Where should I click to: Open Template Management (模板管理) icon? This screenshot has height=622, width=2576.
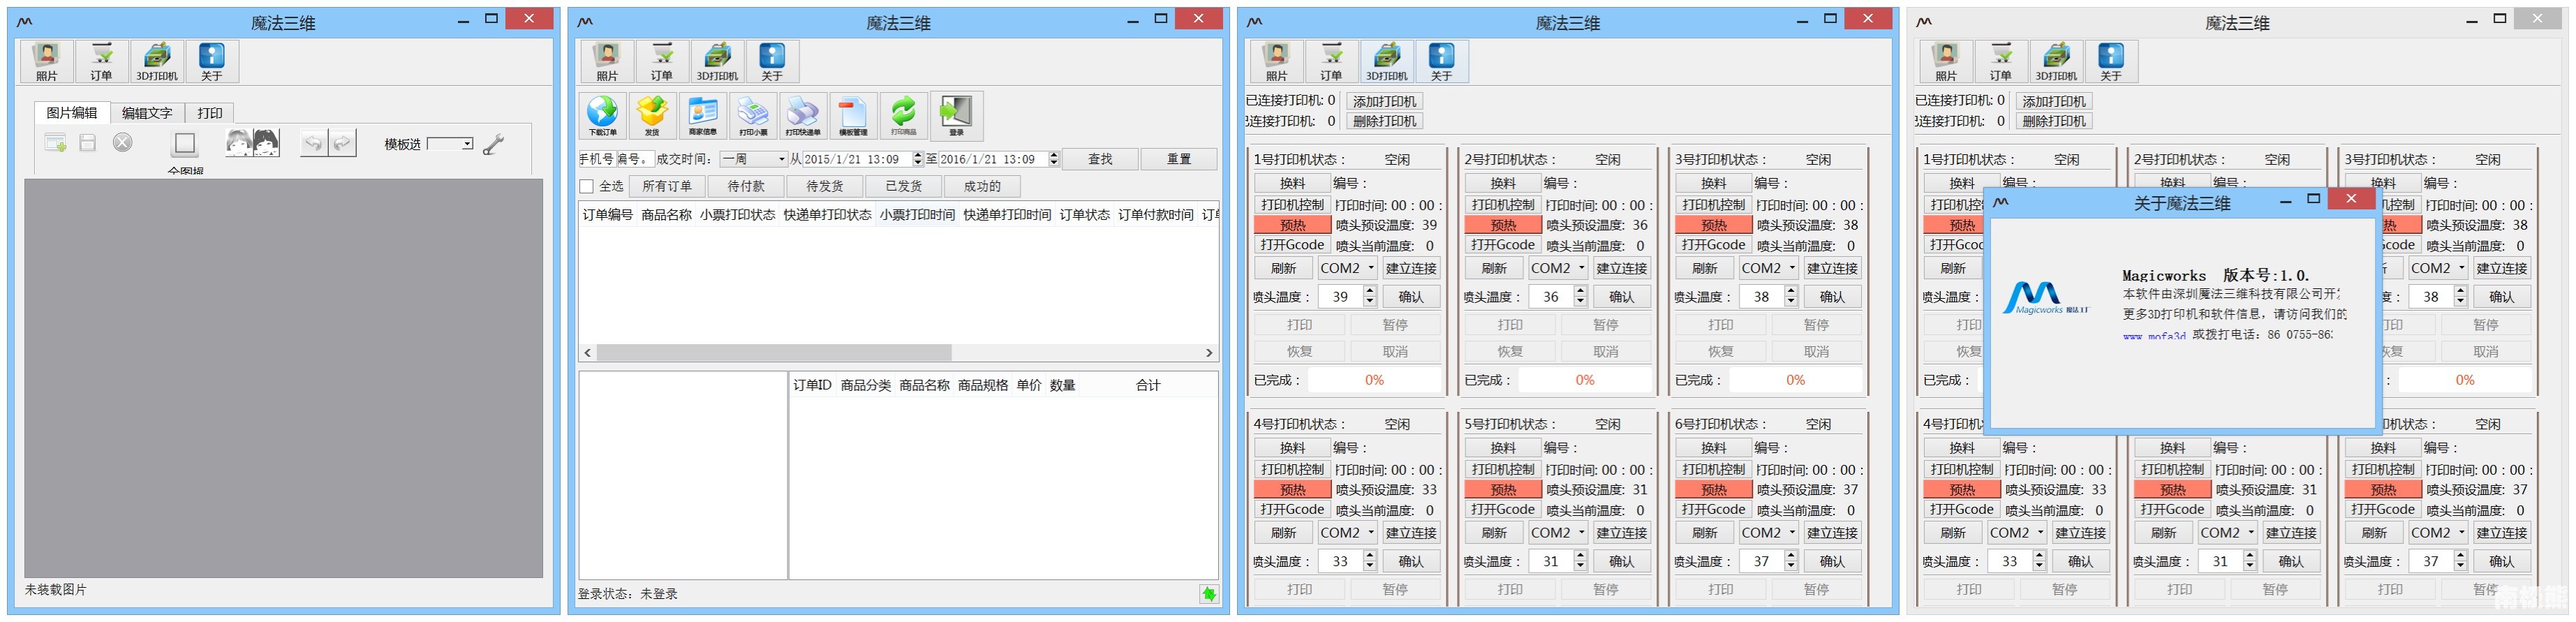point(853,116)
